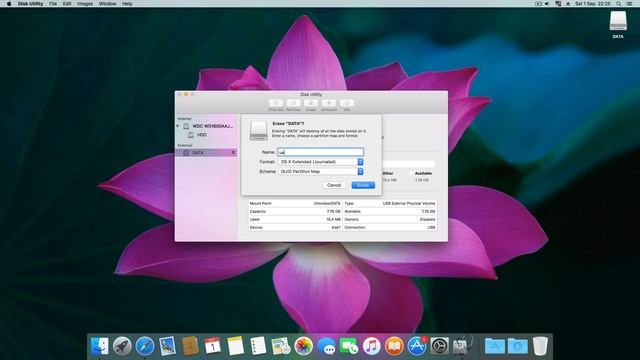This screenshot has height=360, width=640.
Task: Open Finder from the dock
Action: (x=100, y=346)
